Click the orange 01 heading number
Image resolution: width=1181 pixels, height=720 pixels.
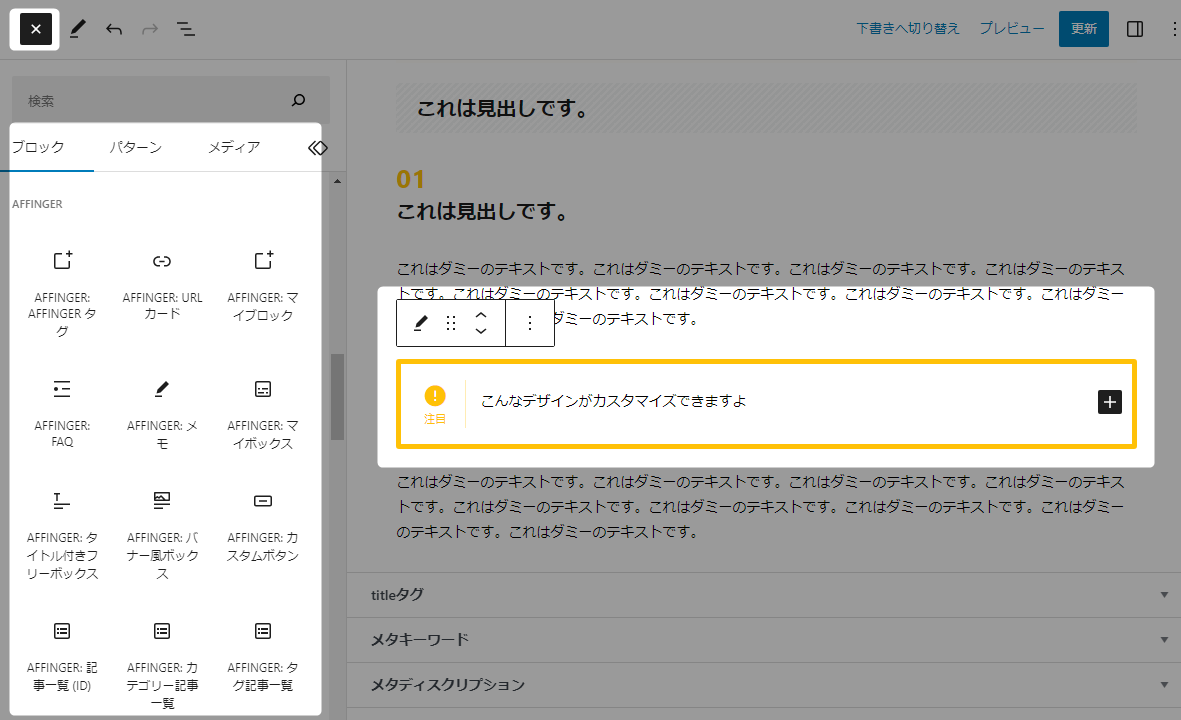[x=410, y=179]
